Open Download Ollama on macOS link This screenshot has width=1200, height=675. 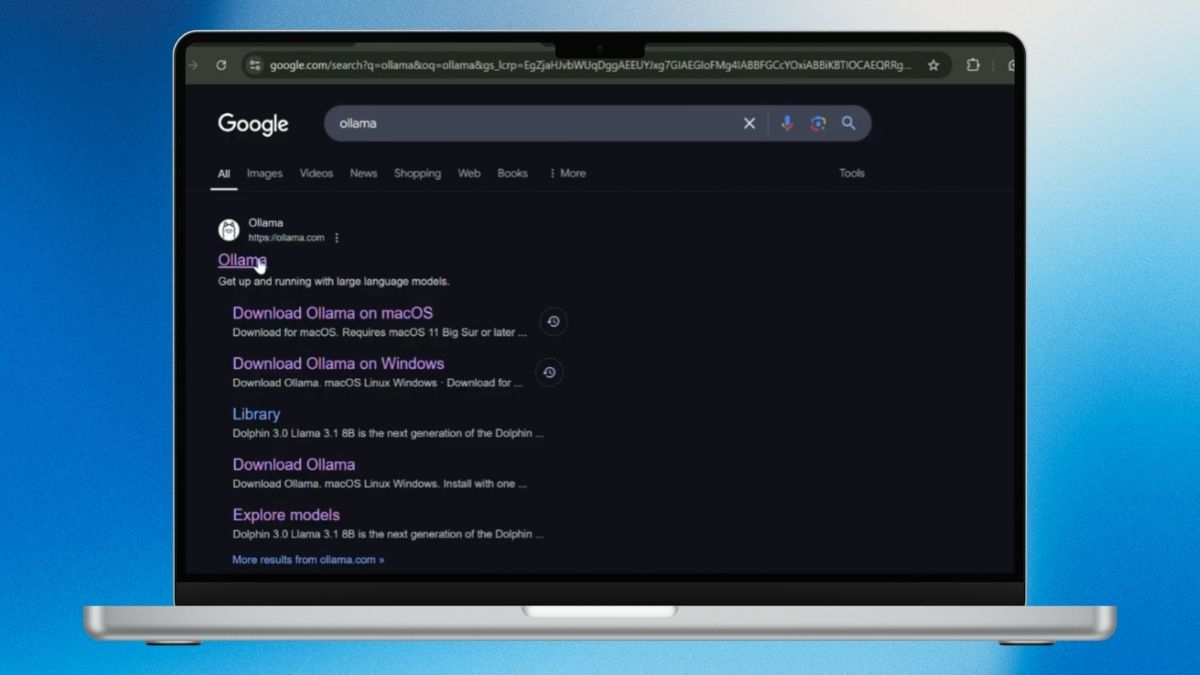333,313
